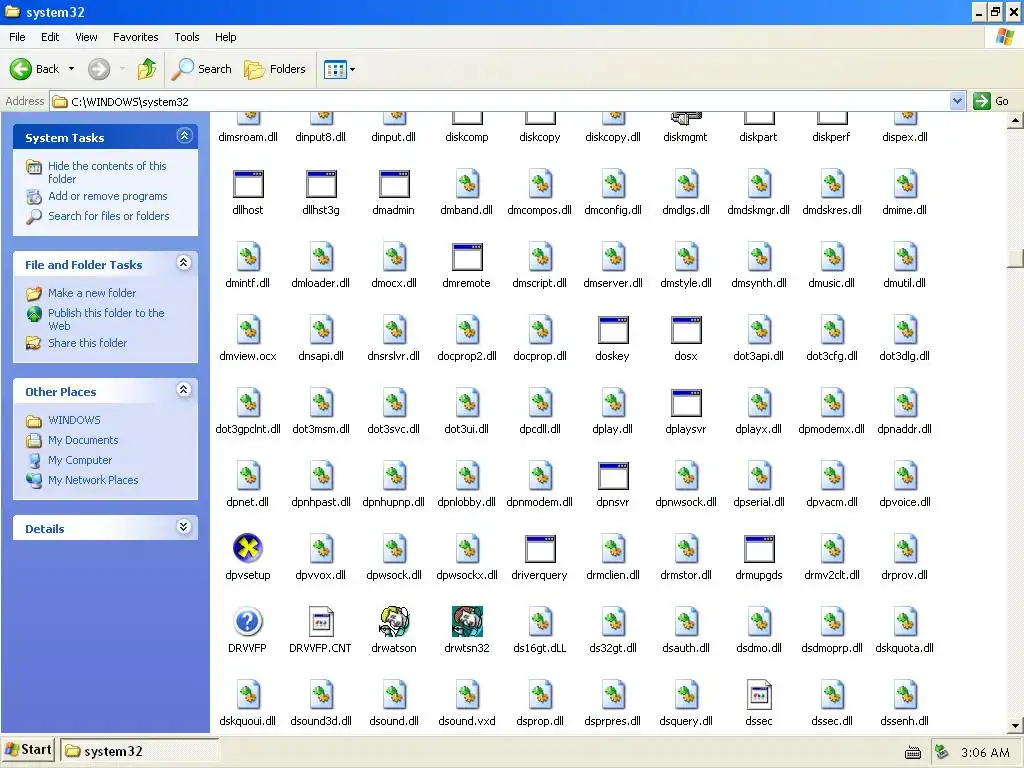1024x768 pixels.
Task: Open the address bar dropdown arrow
Action: [957, 101]
